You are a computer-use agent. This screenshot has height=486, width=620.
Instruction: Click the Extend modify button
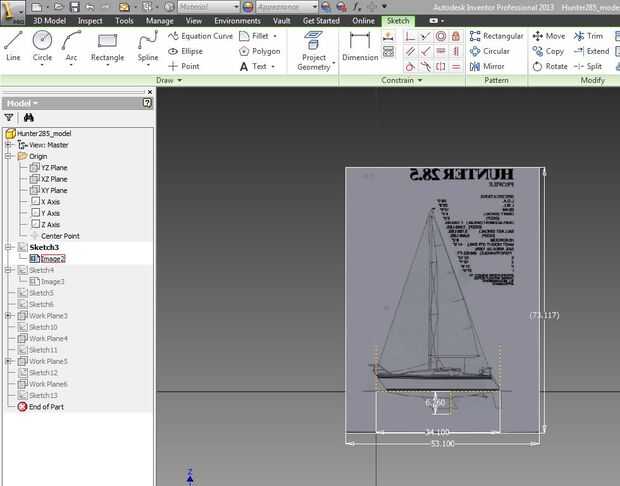pos(592,51)
